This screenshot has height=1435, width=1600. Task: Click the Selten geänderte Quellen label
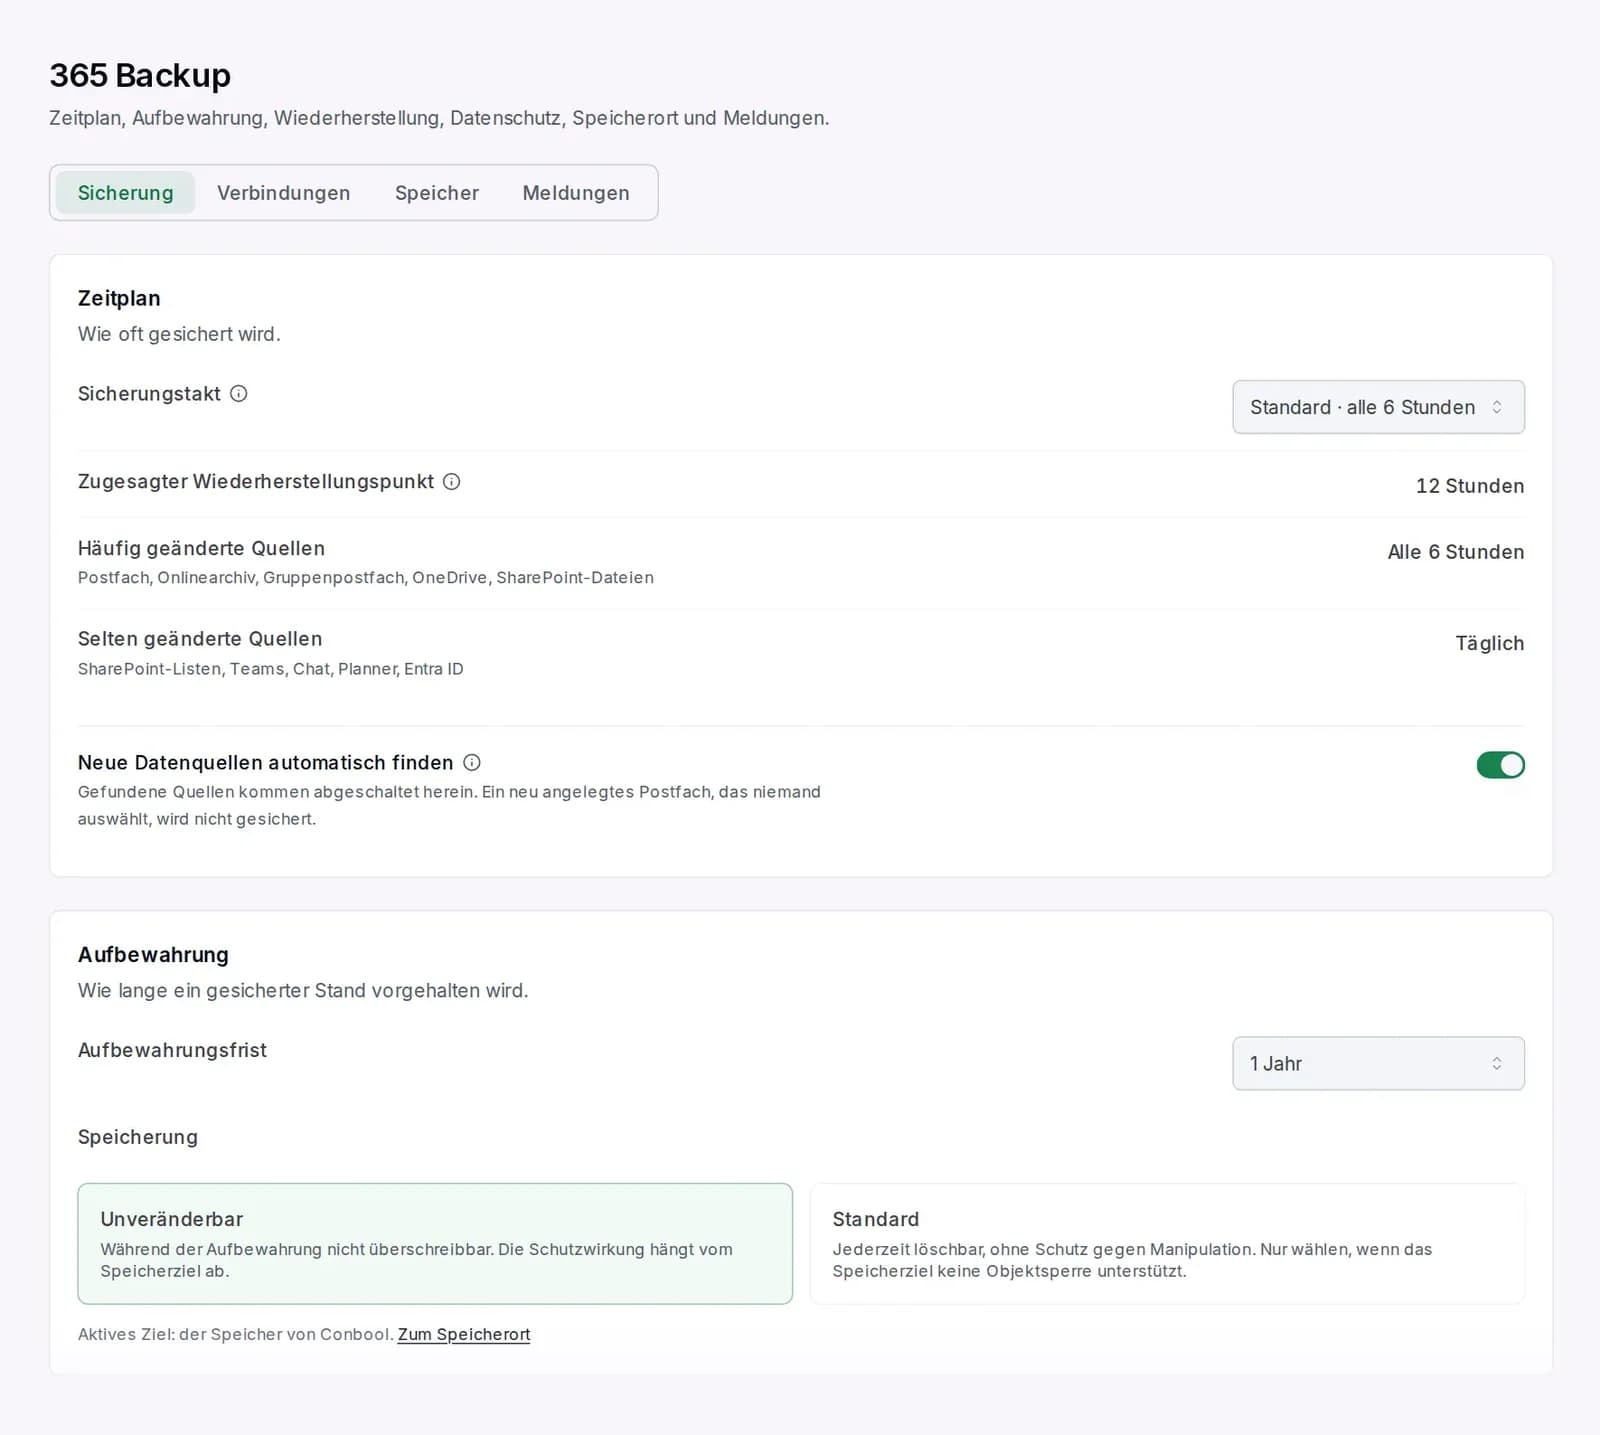(200, 639)
